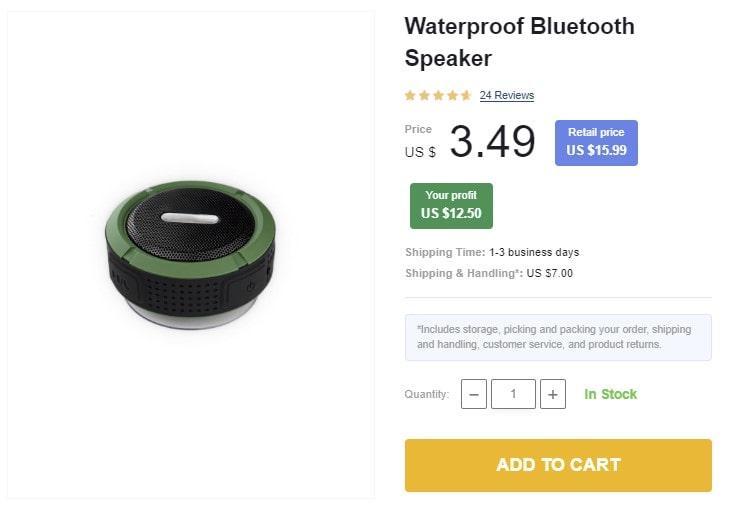This screenshot has width=748, height=505.
Task: Click the fifth half-filled rating star
Action: click(466, 96)
